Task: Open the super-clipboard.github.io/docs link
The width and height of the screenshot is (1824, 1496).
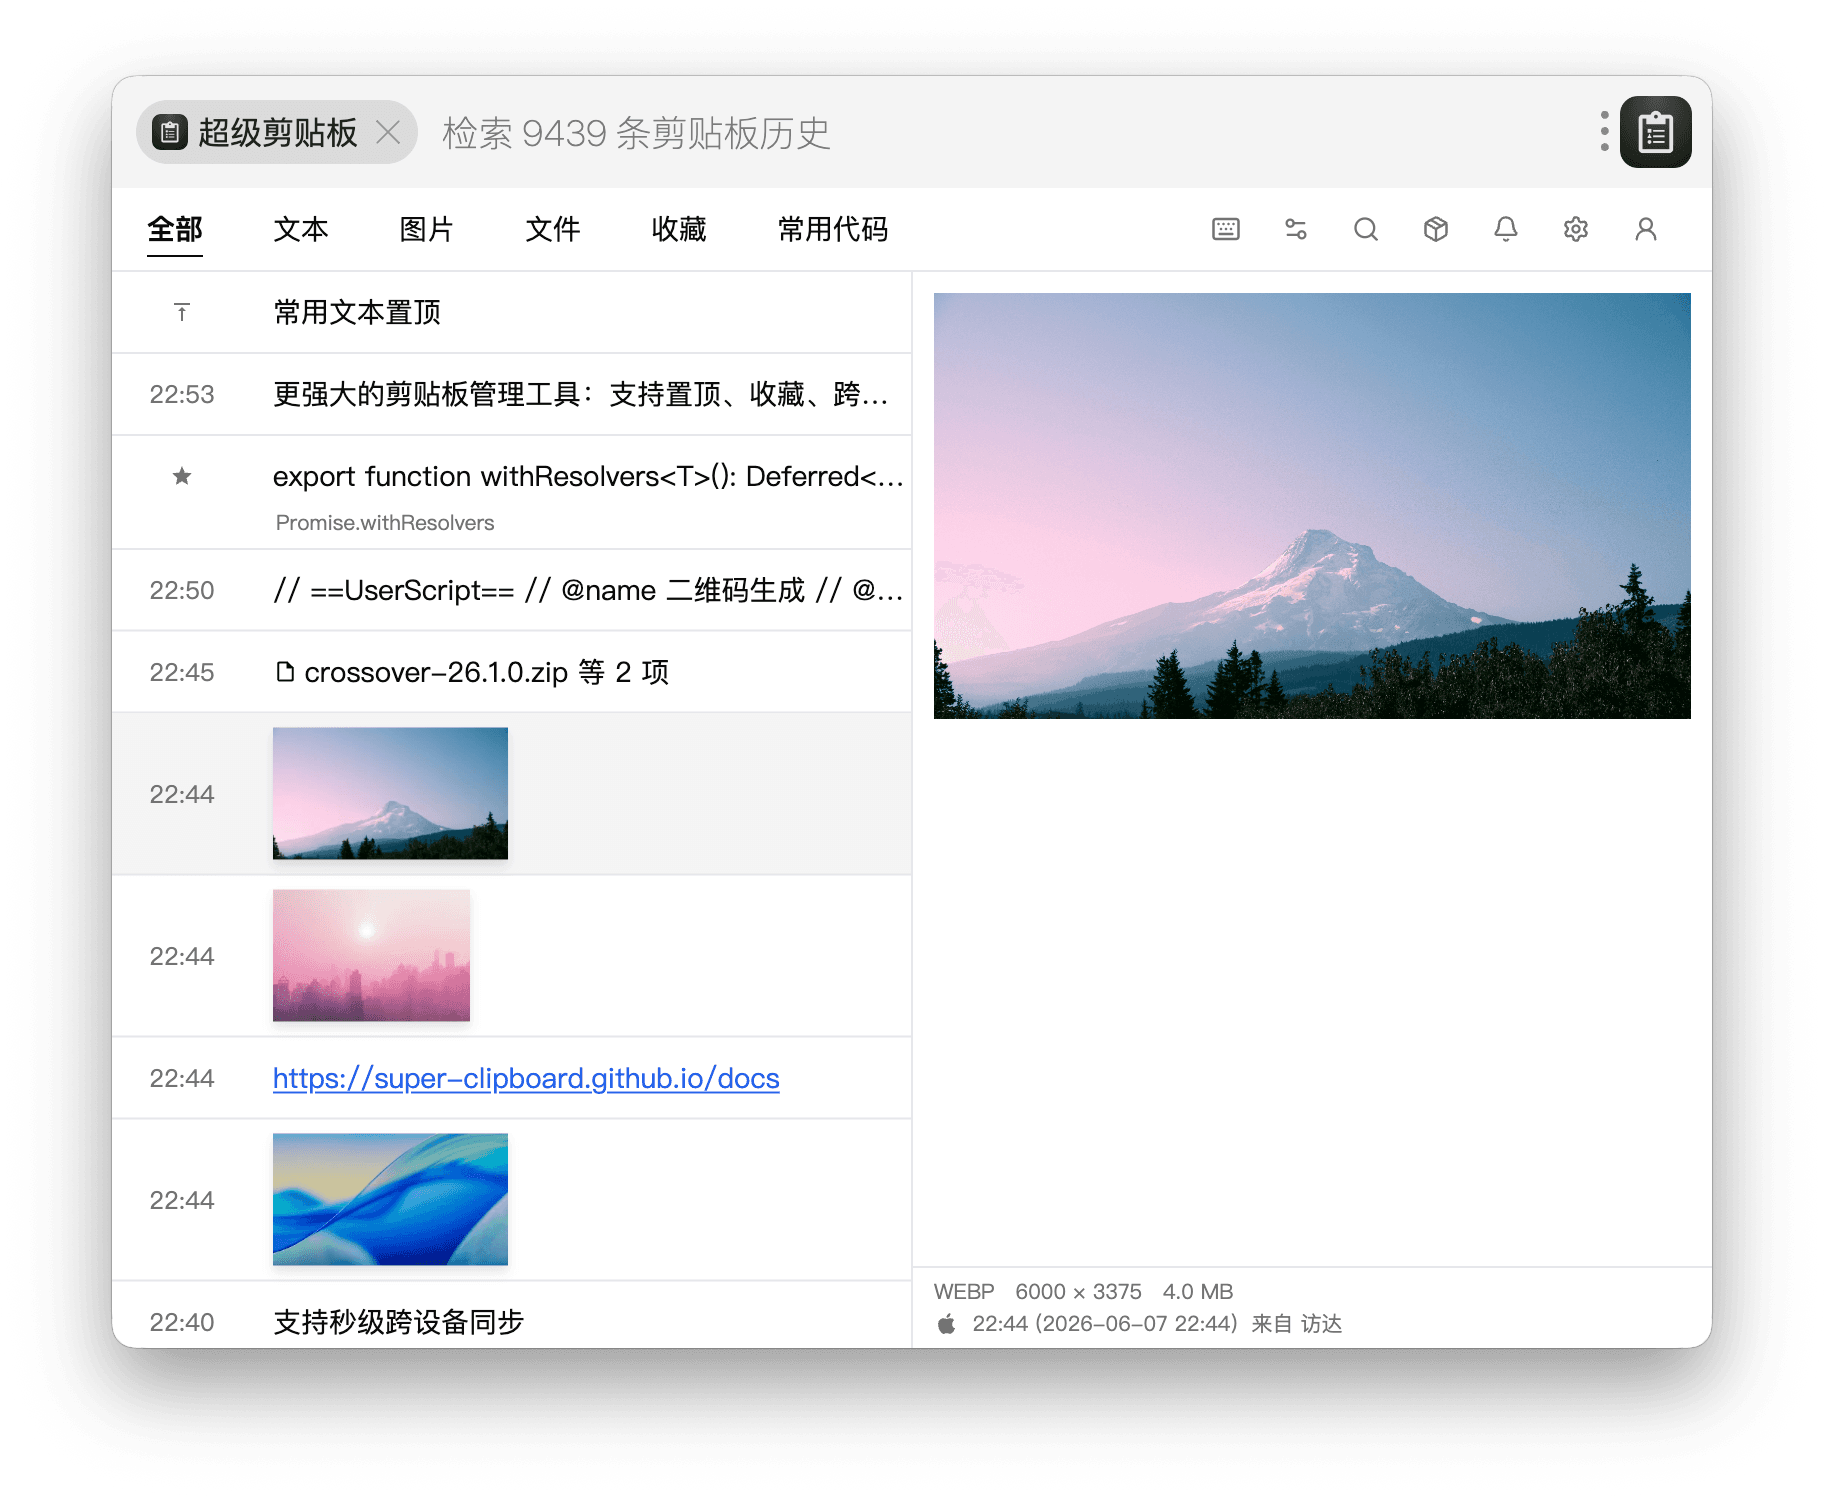Action: [x=526, y=1078]
